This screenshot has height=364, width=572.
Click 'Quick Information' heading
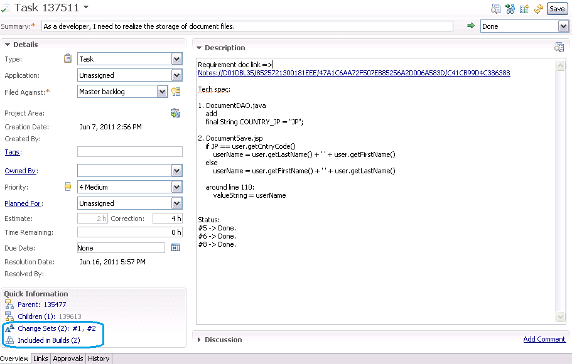tap(36, 294)
